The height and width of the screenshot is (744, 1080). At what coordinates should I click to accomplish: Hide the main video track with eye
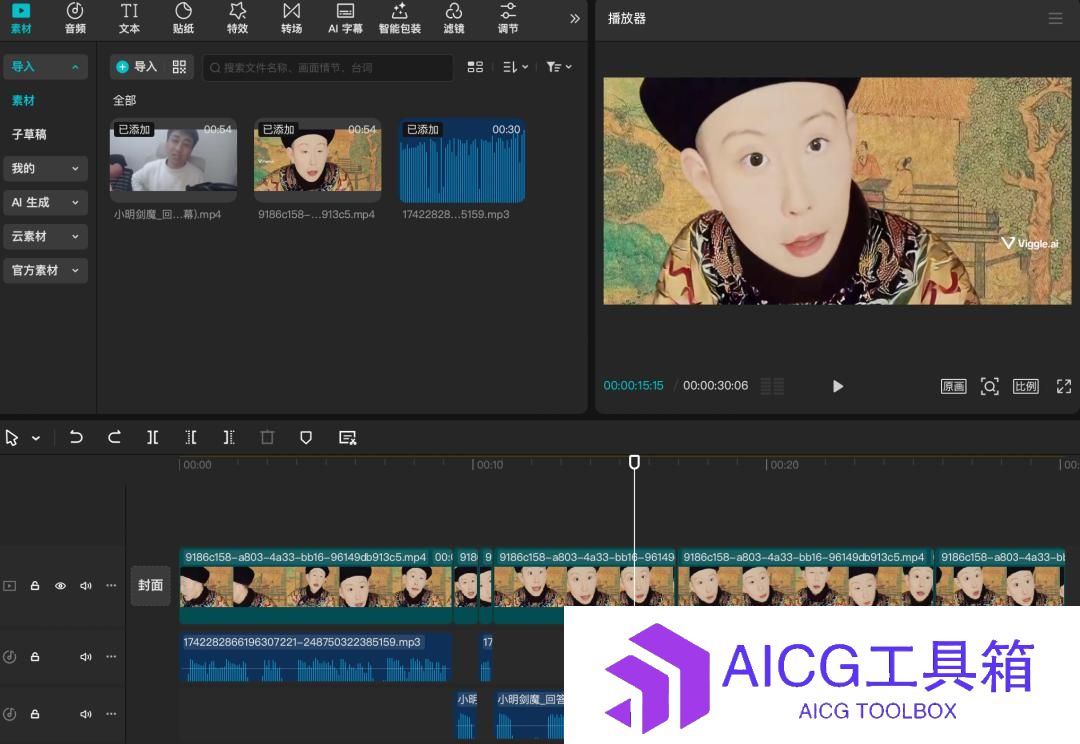61,586
